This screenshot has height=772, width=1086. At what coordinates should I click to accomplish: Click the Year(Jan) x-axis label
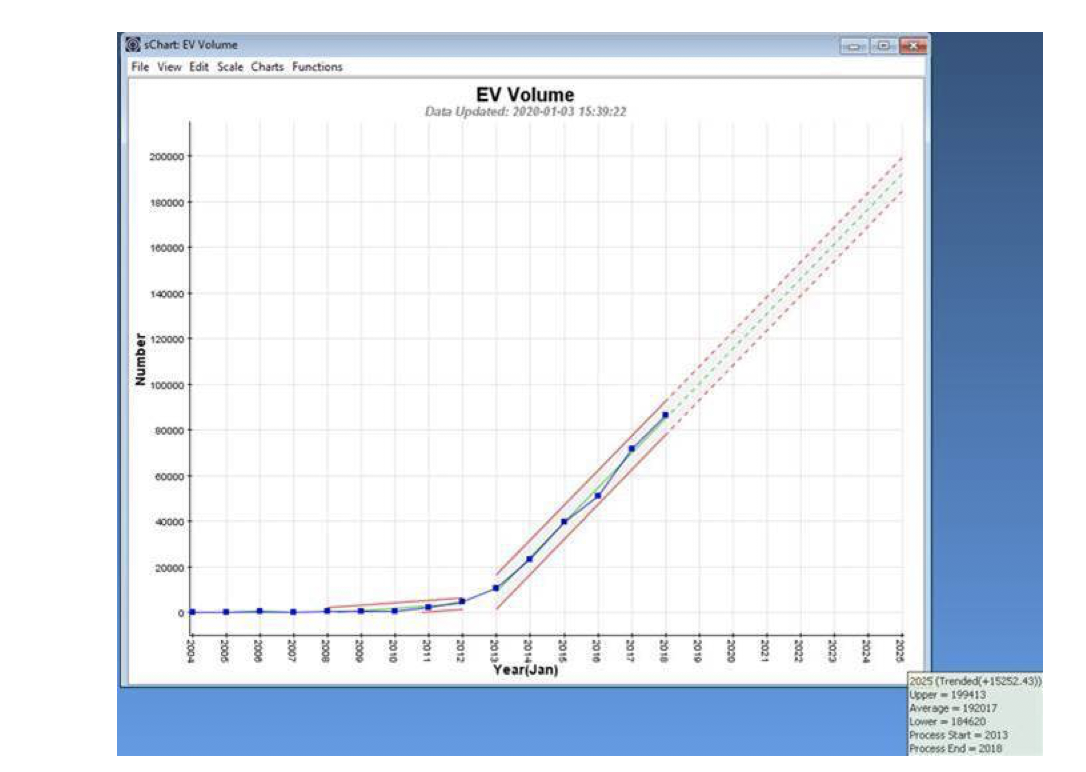tap(526, 670)
